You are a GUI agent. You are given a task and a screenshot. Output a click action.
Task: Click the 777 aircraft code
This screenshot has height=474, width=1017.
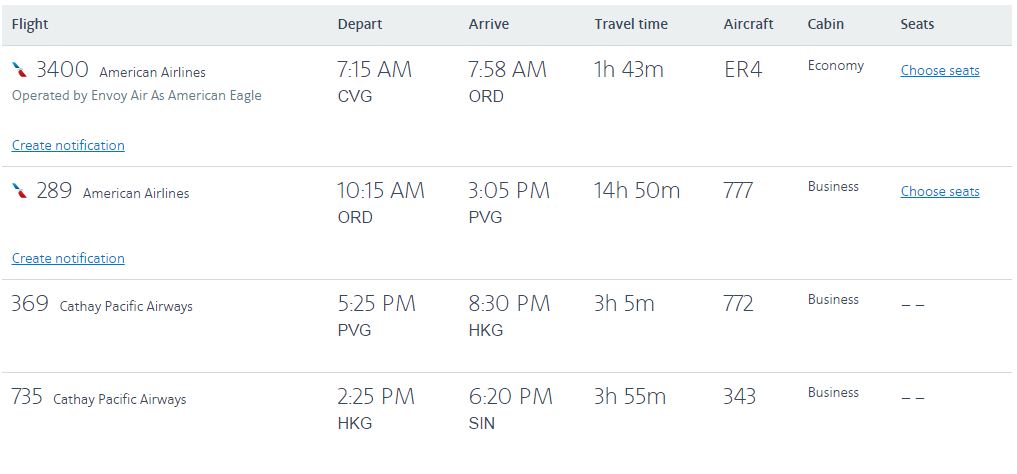738,191
